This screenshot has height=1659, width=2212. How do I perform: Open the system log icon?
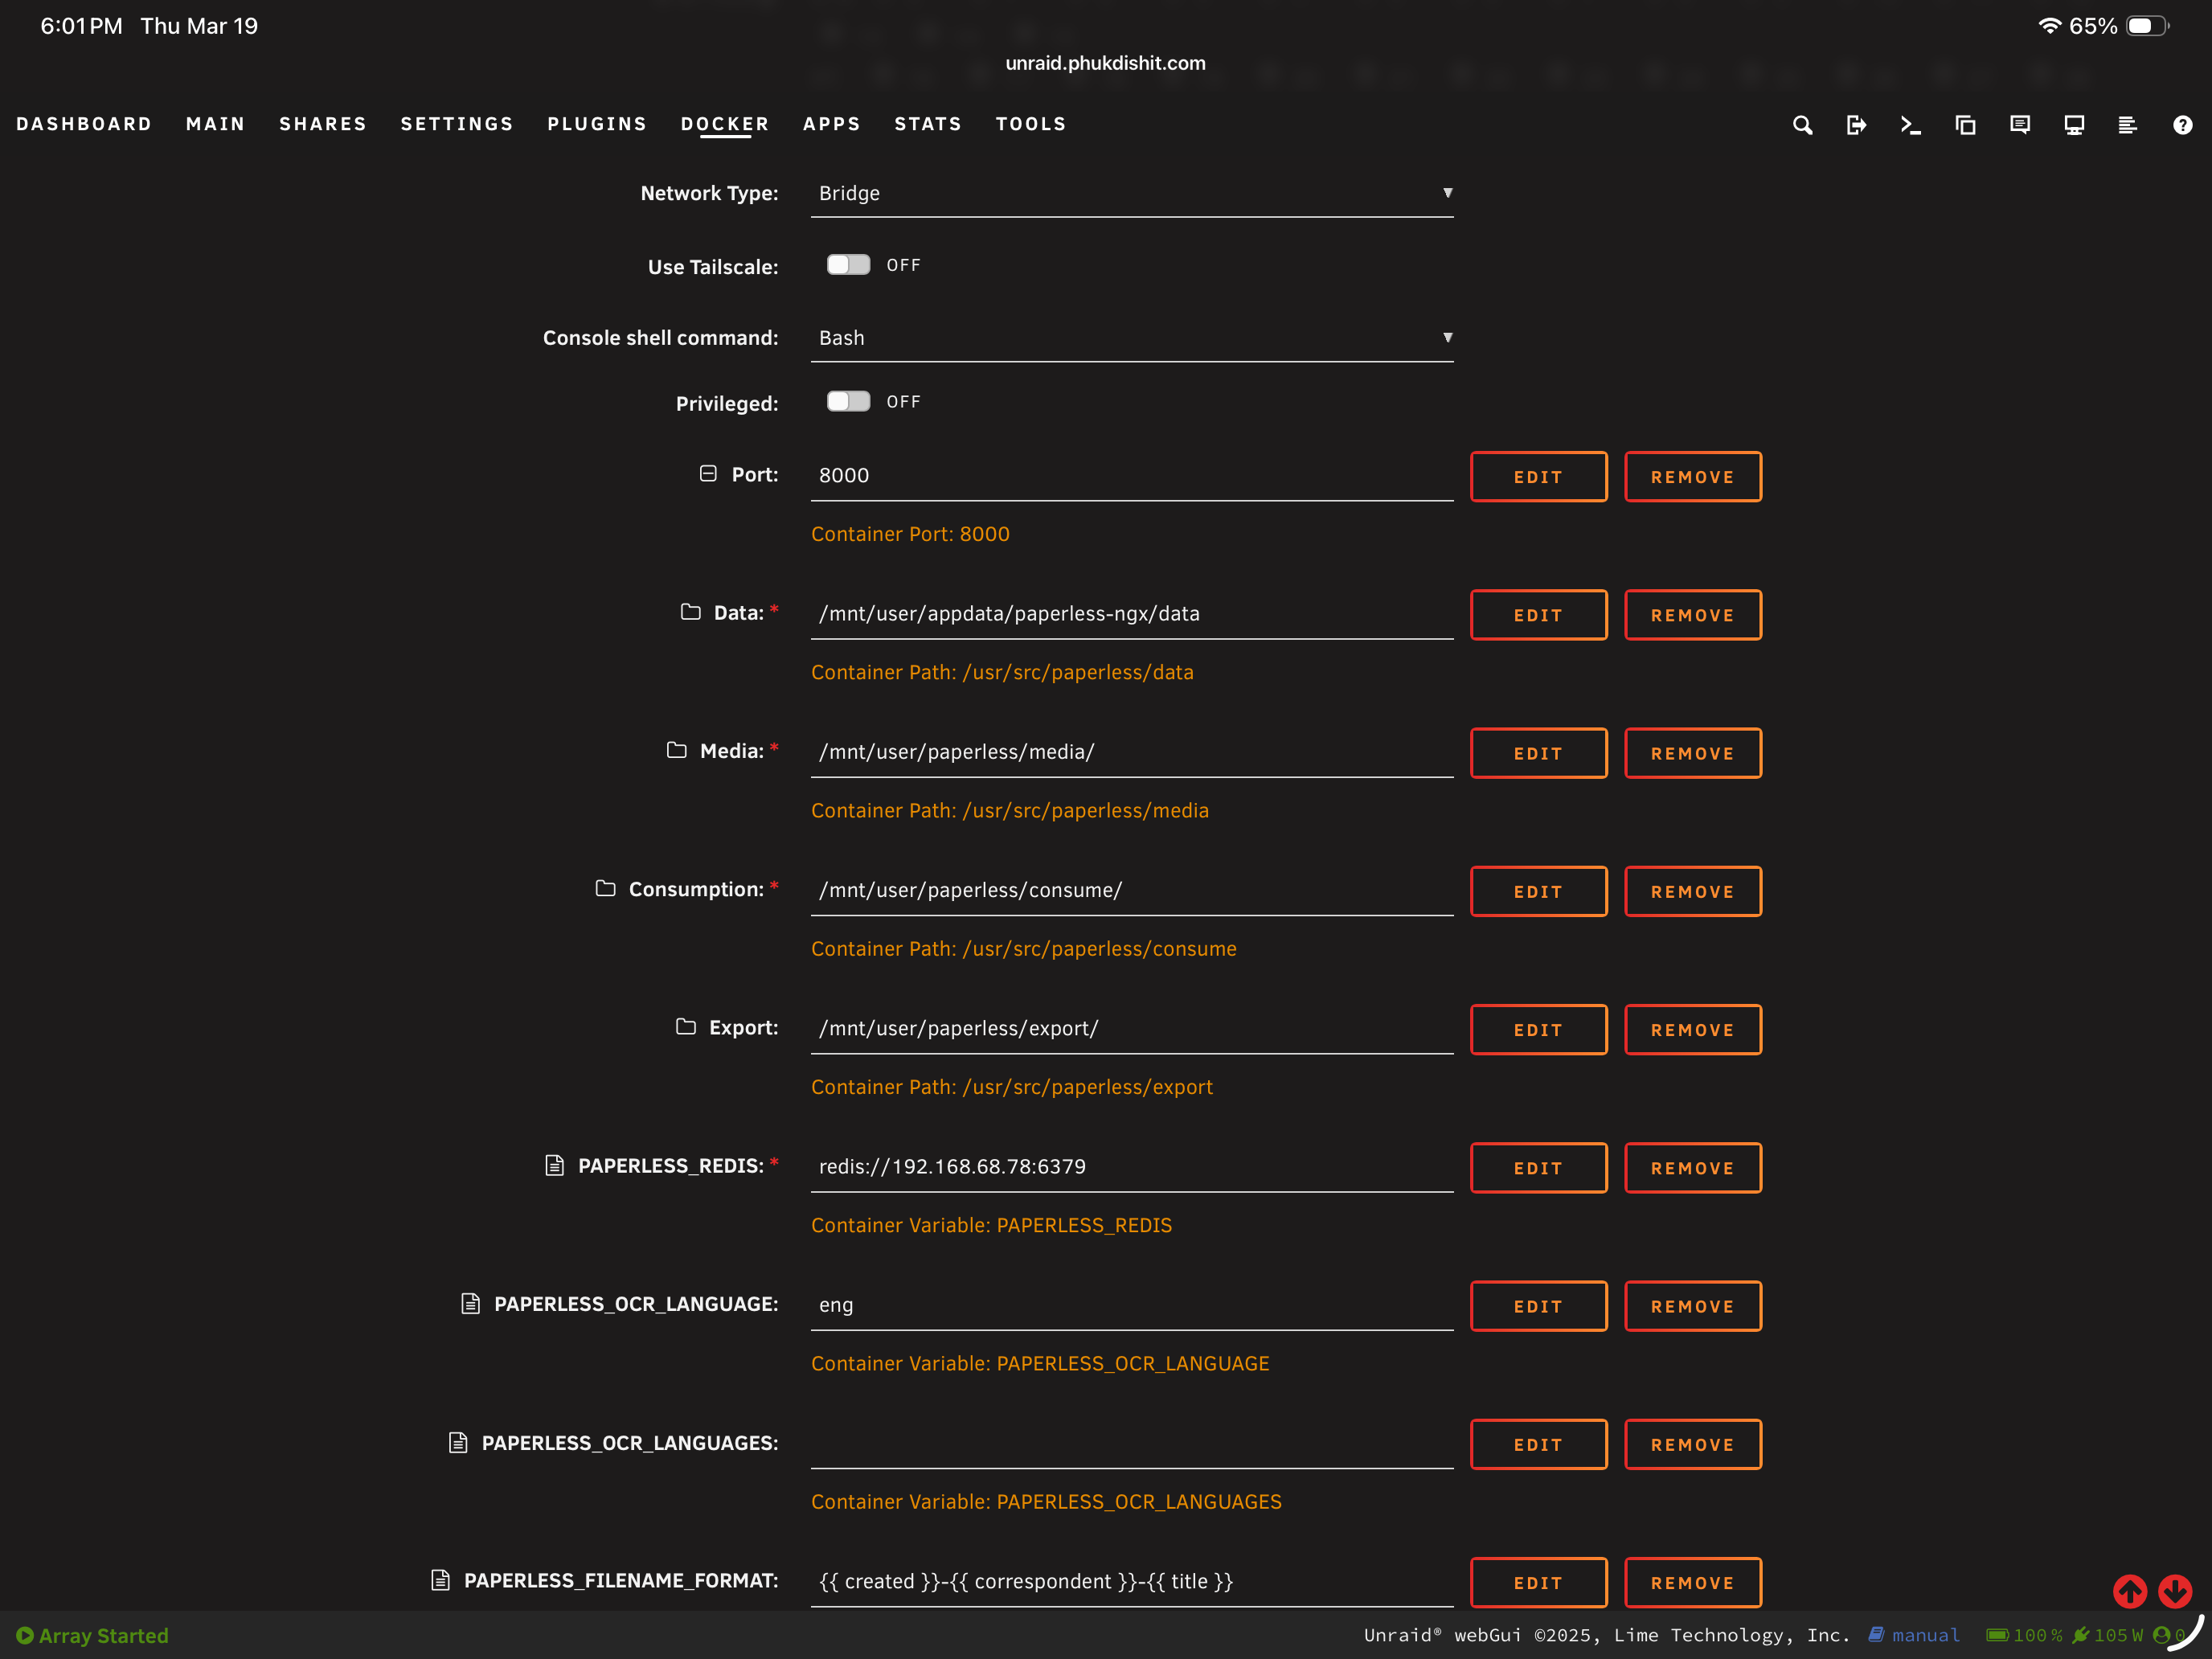pyautogui.click(x=2127, y=125)
